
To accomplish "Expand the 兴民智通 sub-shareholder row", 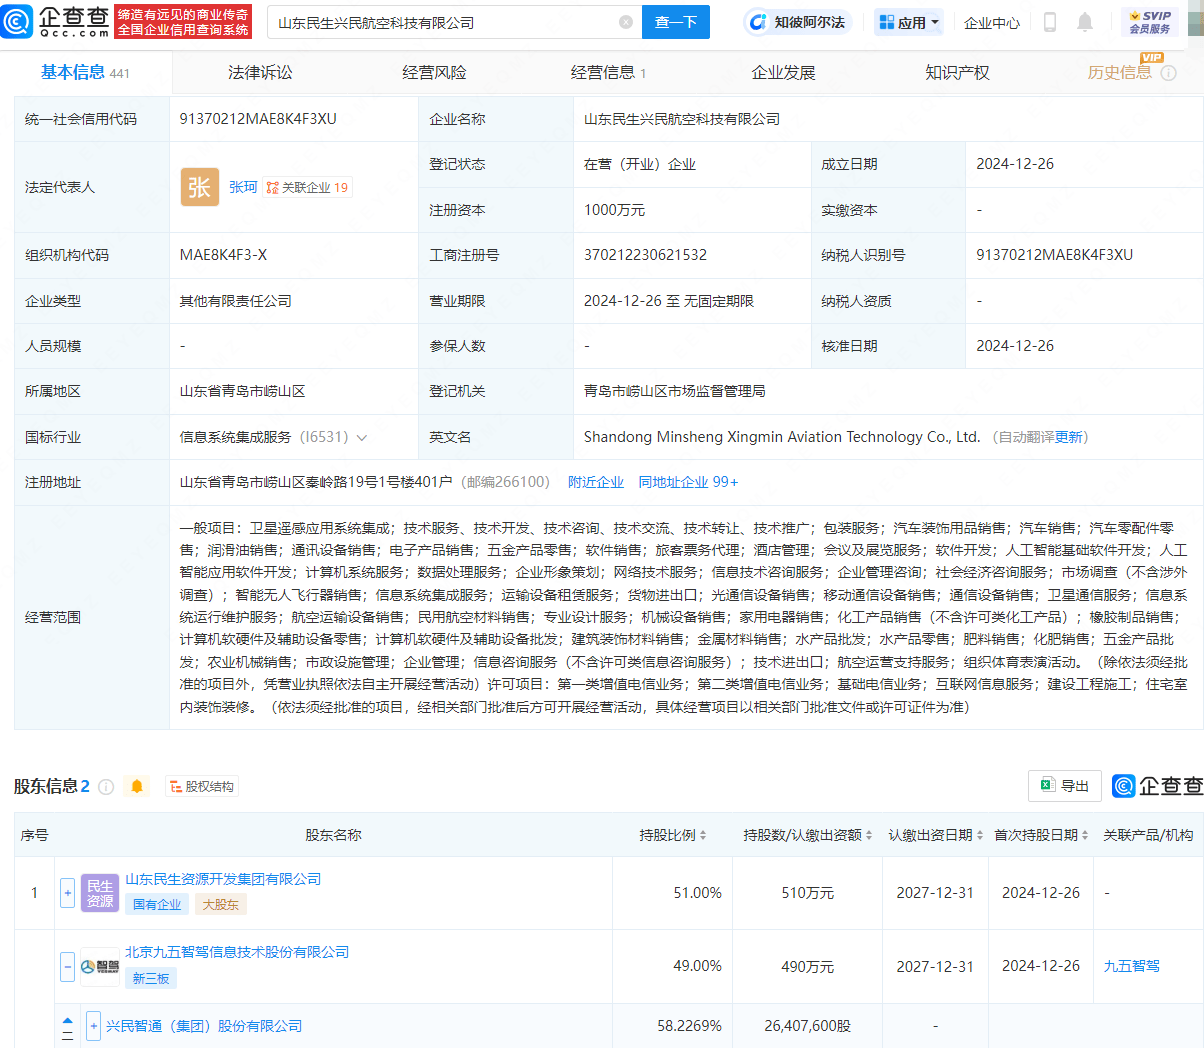I will pos(93,1026).
